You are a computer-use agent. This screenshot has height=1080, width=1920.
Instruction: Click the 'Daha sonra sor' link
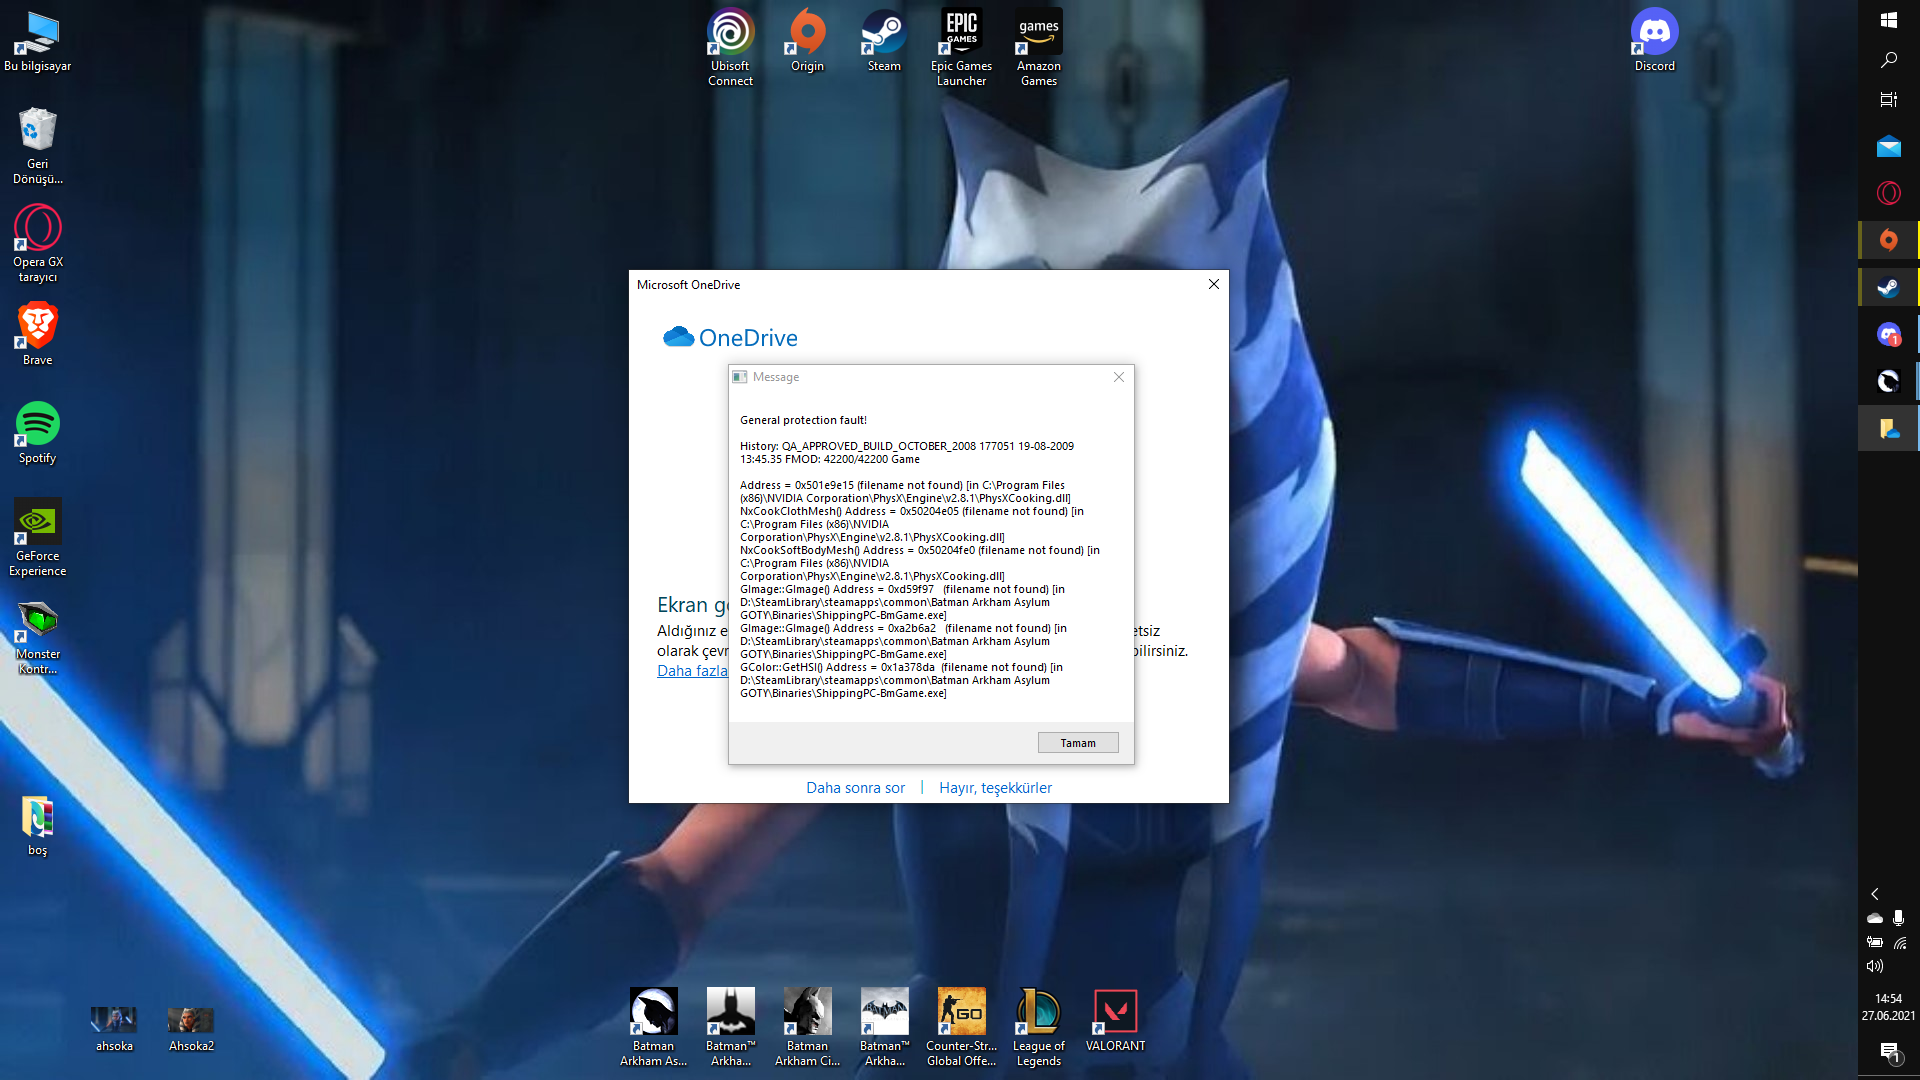(x=855, y=788)
